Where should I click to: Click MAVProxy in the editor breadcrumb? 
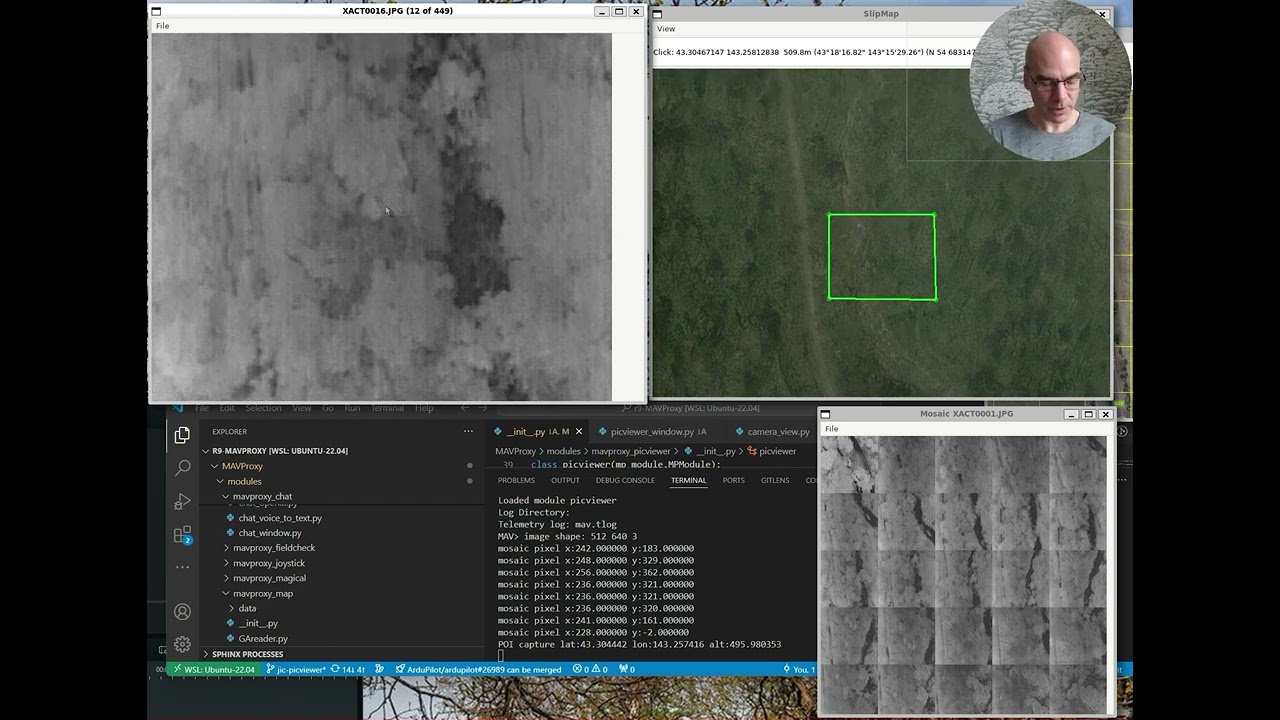pyautogui.click(x=516, y=451)
